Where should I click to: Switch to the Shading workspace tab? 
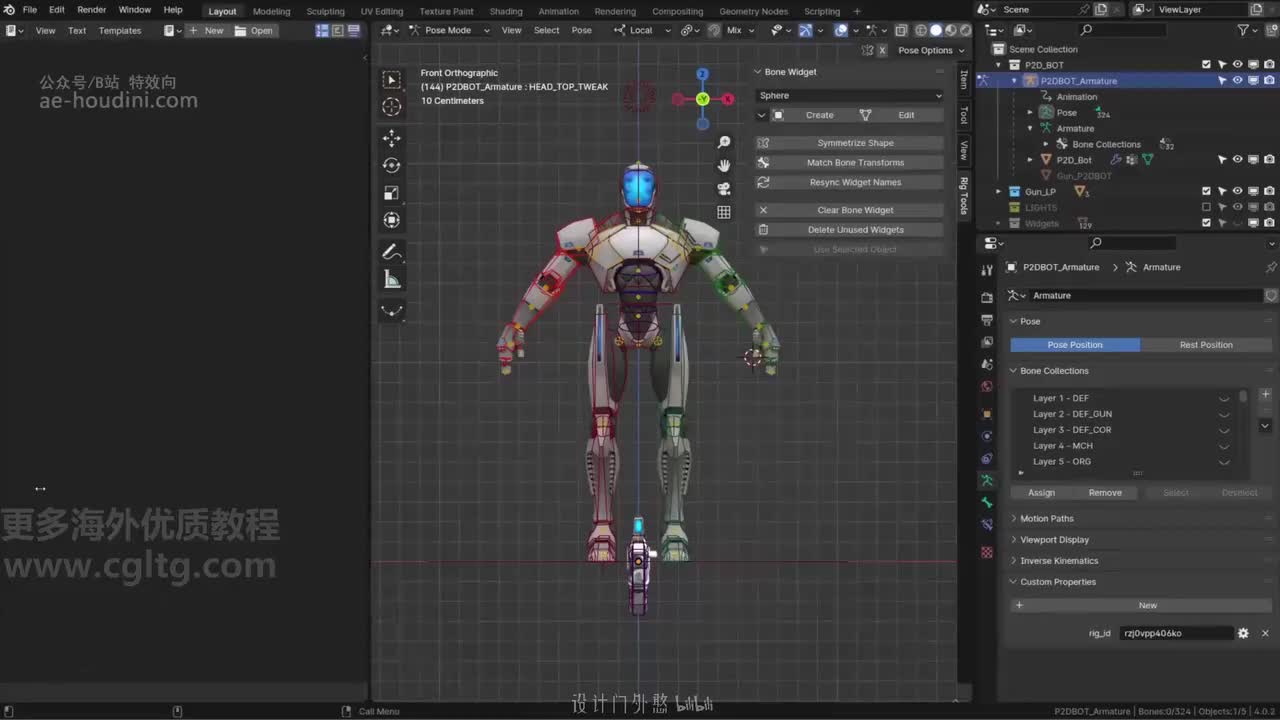[x=506, y=11]
